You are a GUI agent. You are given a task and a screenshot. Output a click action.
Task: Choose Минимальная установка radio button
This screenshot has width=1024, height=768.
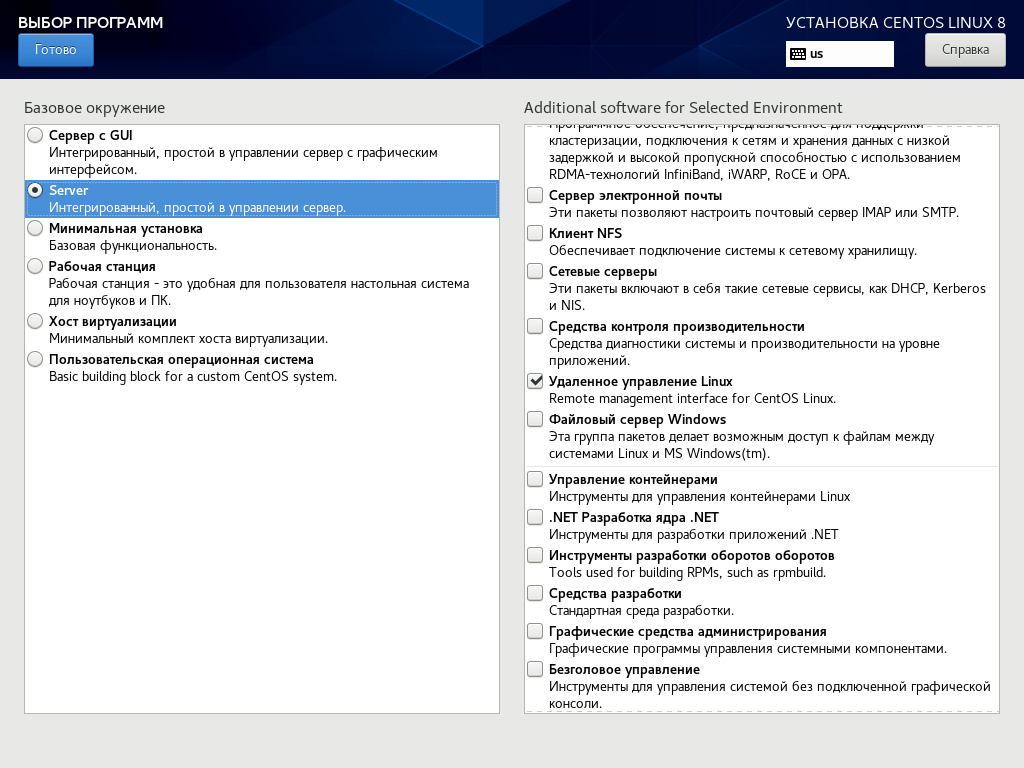[35, 228]
